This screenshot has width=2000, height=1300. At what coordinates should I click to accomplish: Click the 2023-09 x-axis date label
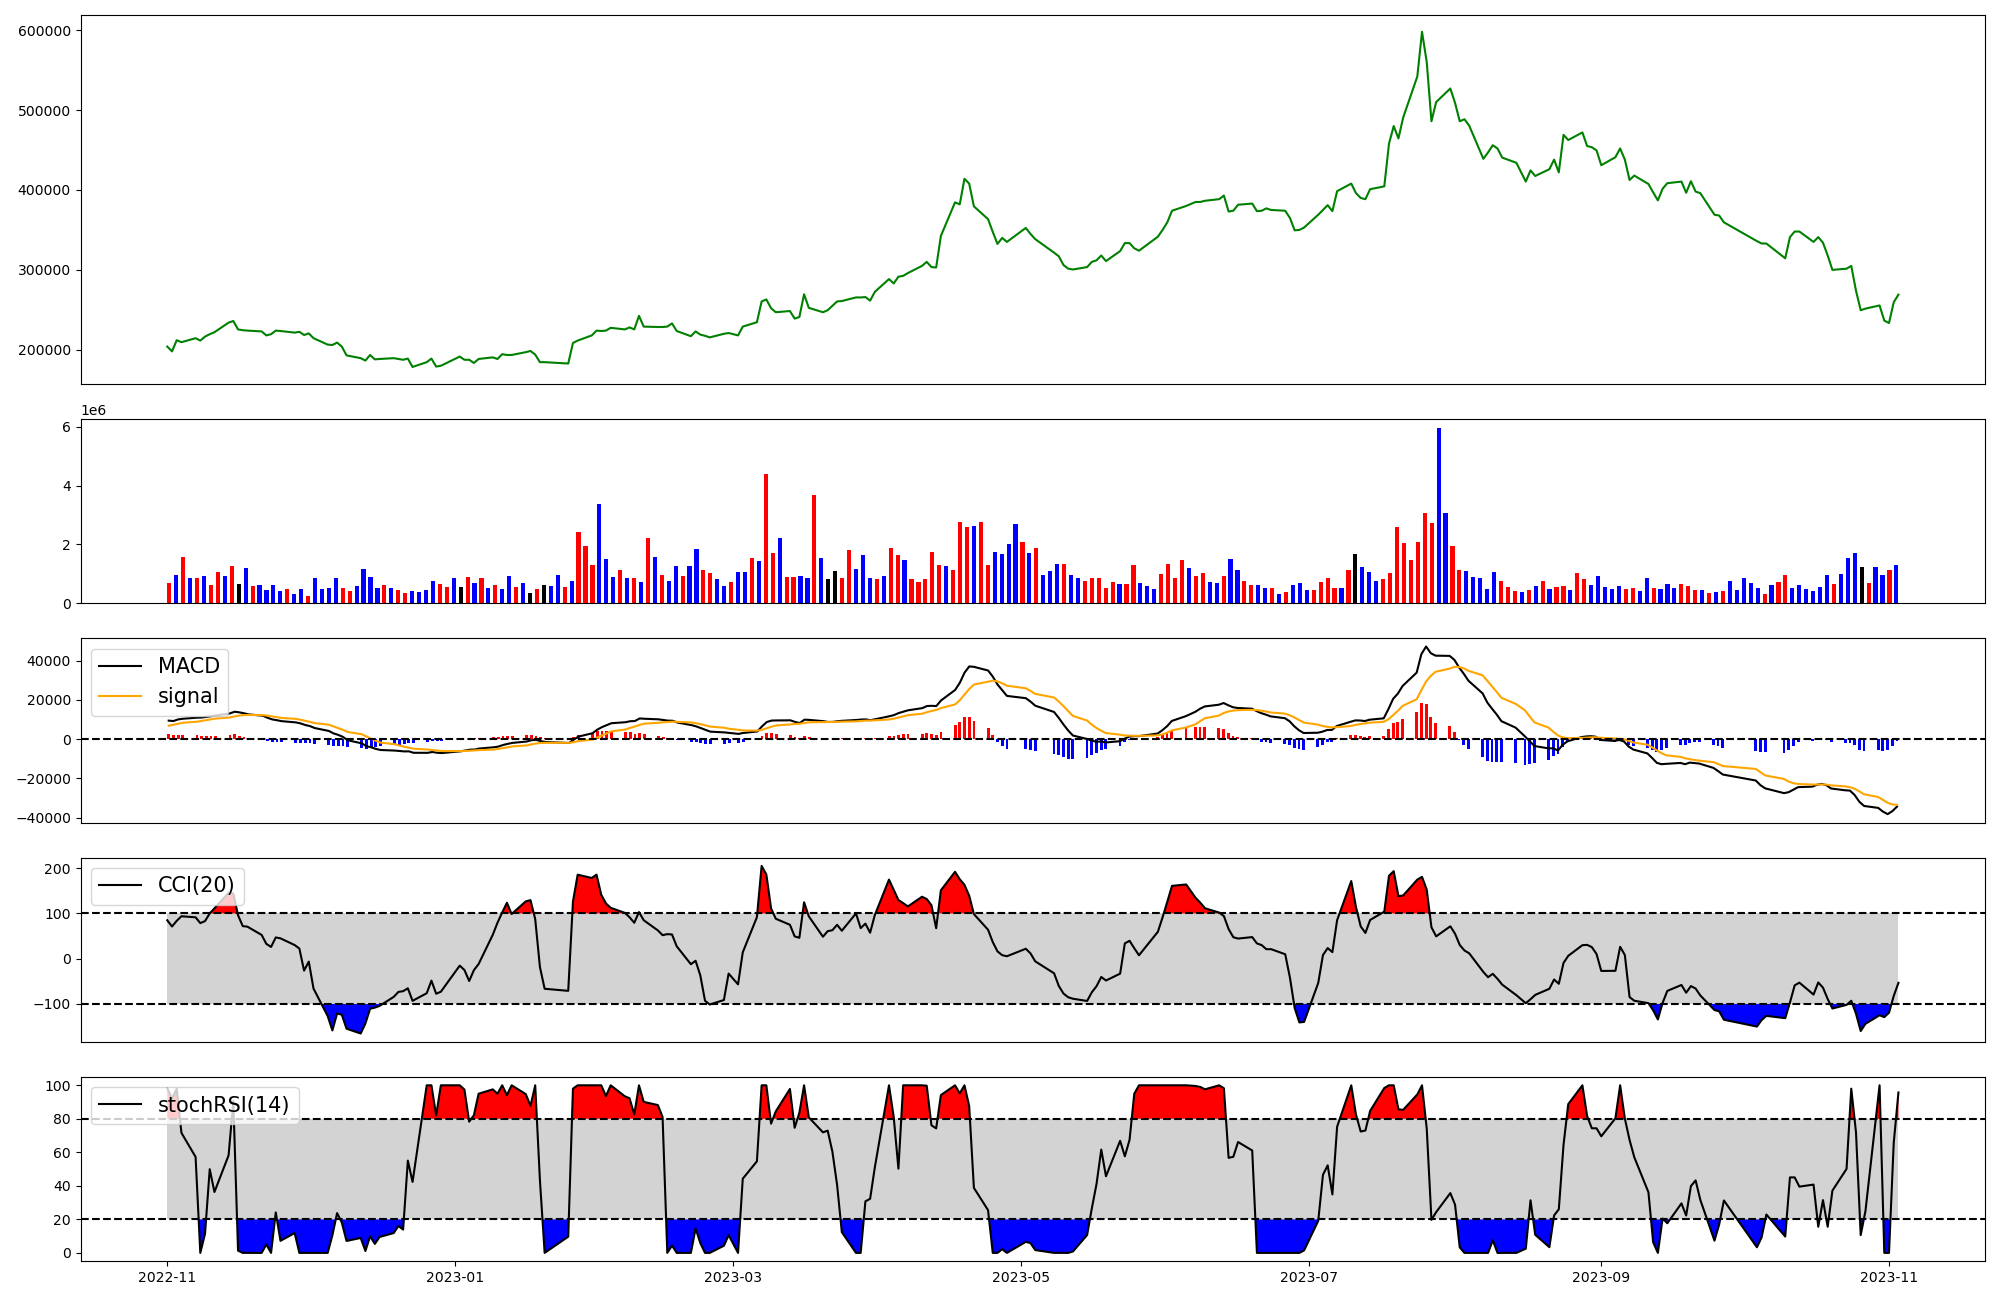(1601, 1276)
